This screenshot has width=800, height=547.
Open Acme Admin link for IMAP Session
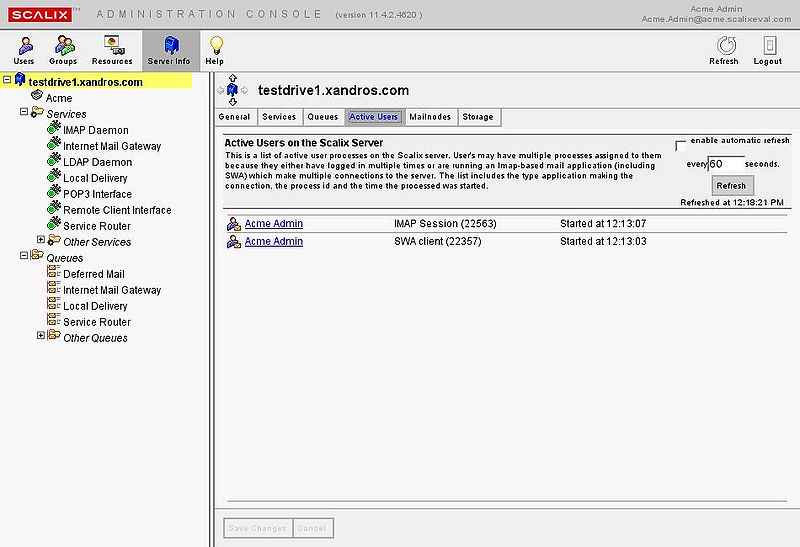coord(273,224)
